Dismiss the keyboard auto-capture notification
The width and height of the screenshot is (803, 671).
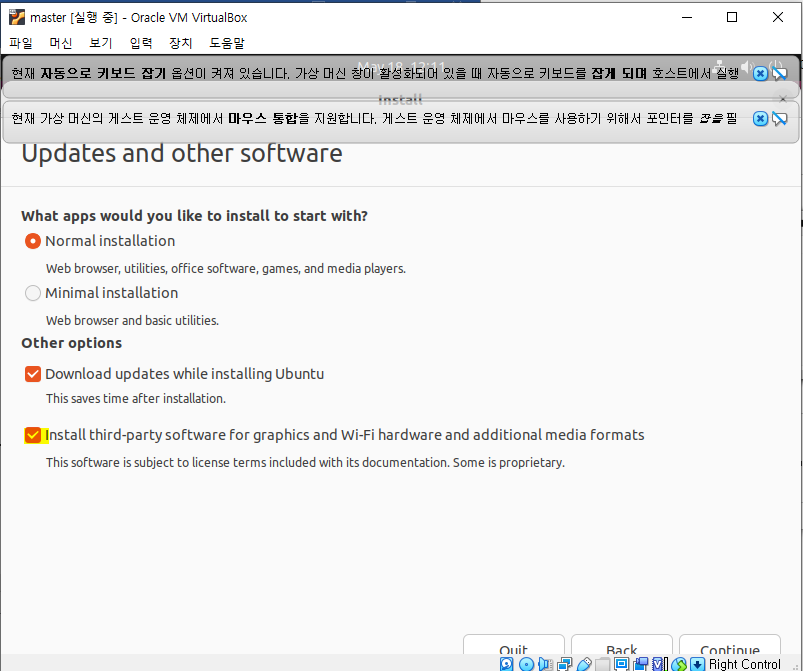760,73
